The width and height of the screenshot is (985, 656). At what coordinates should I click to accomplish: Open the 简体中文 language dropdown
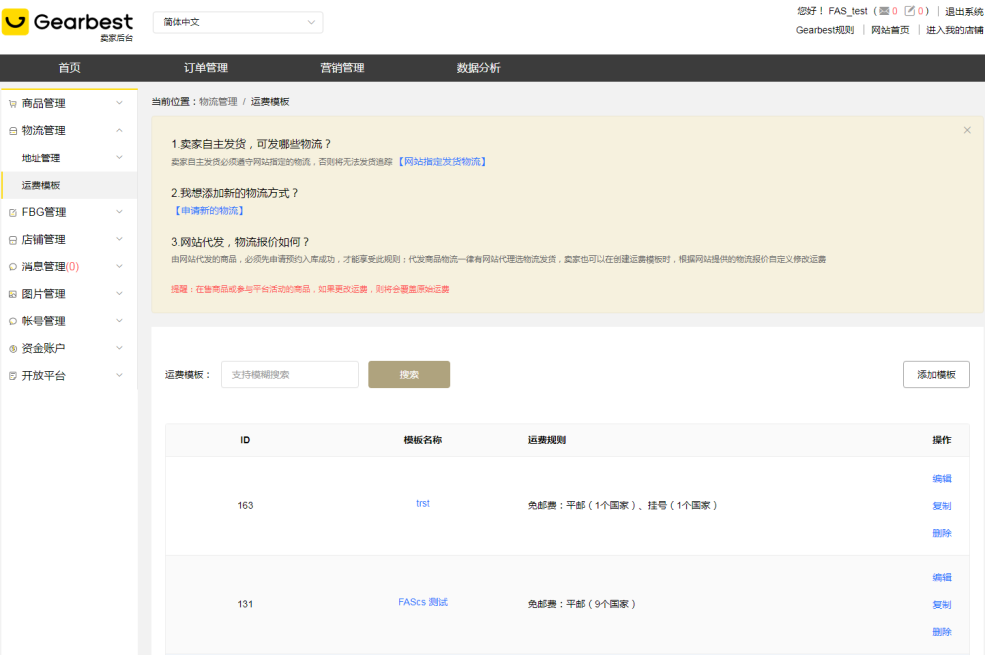click(237, 22)
